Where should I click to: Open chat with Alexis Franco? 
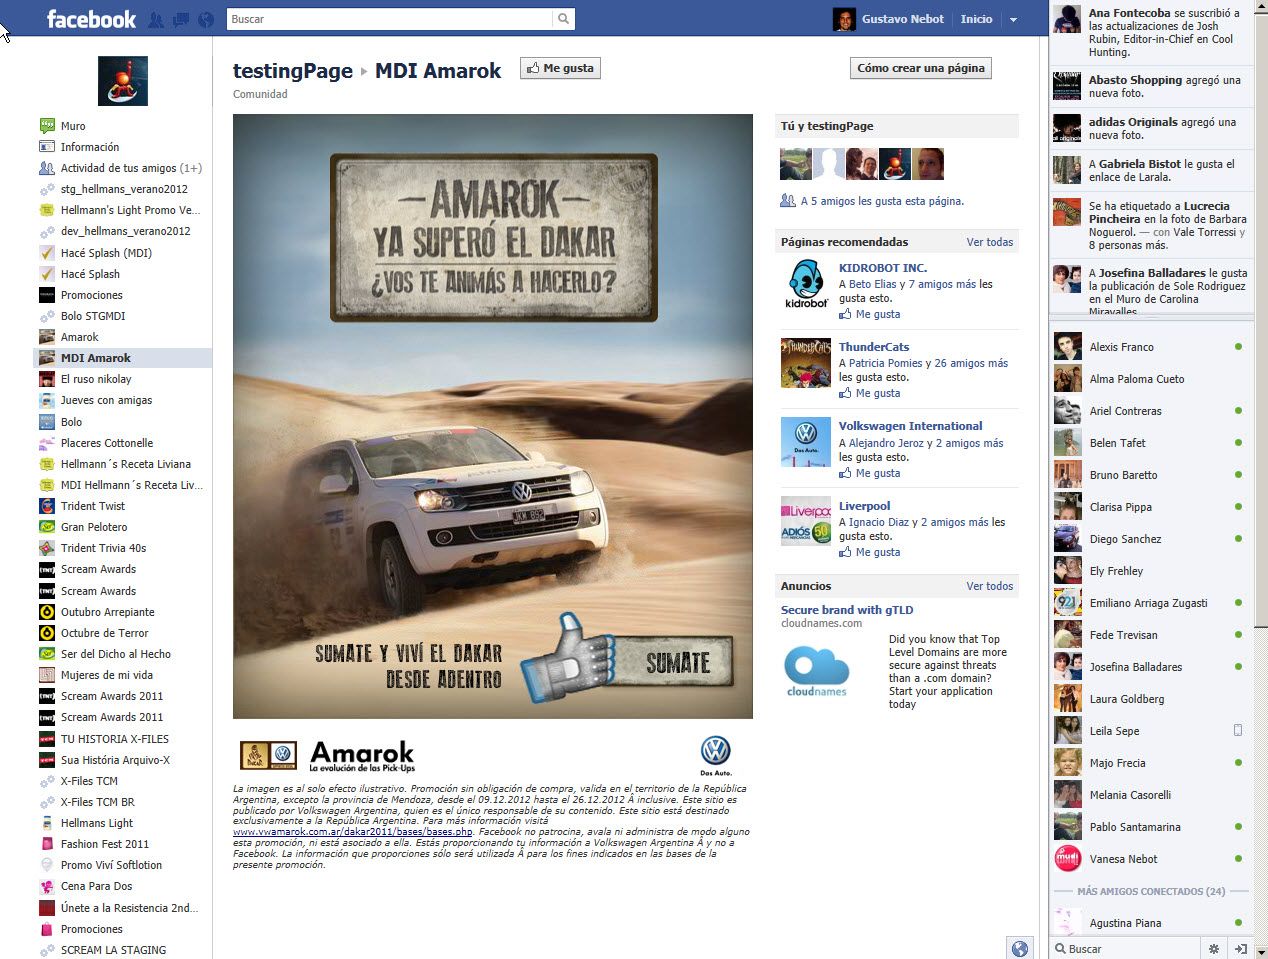pos(1150,347)
